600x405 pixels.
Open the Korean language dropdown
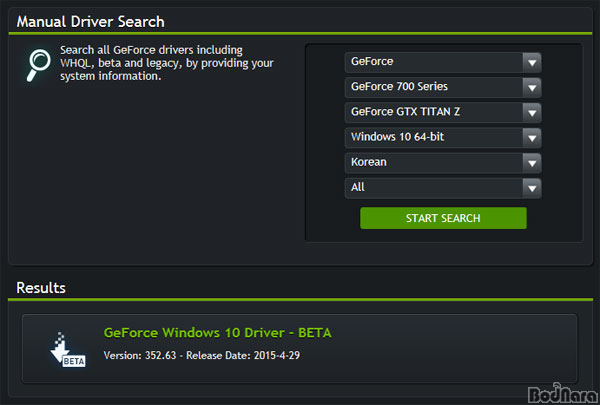click(443, 163)
